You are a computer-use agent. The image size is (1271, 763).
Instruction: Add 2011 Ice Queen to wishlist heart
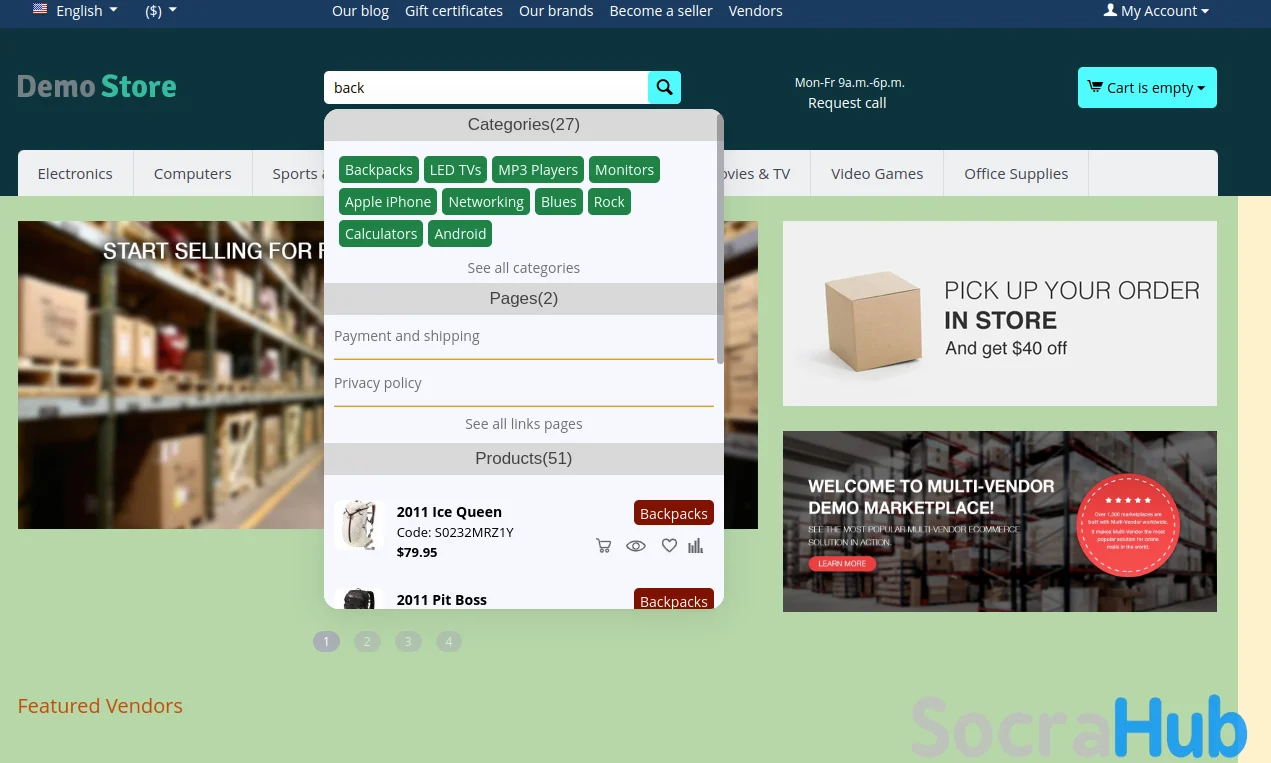(669, 546)
